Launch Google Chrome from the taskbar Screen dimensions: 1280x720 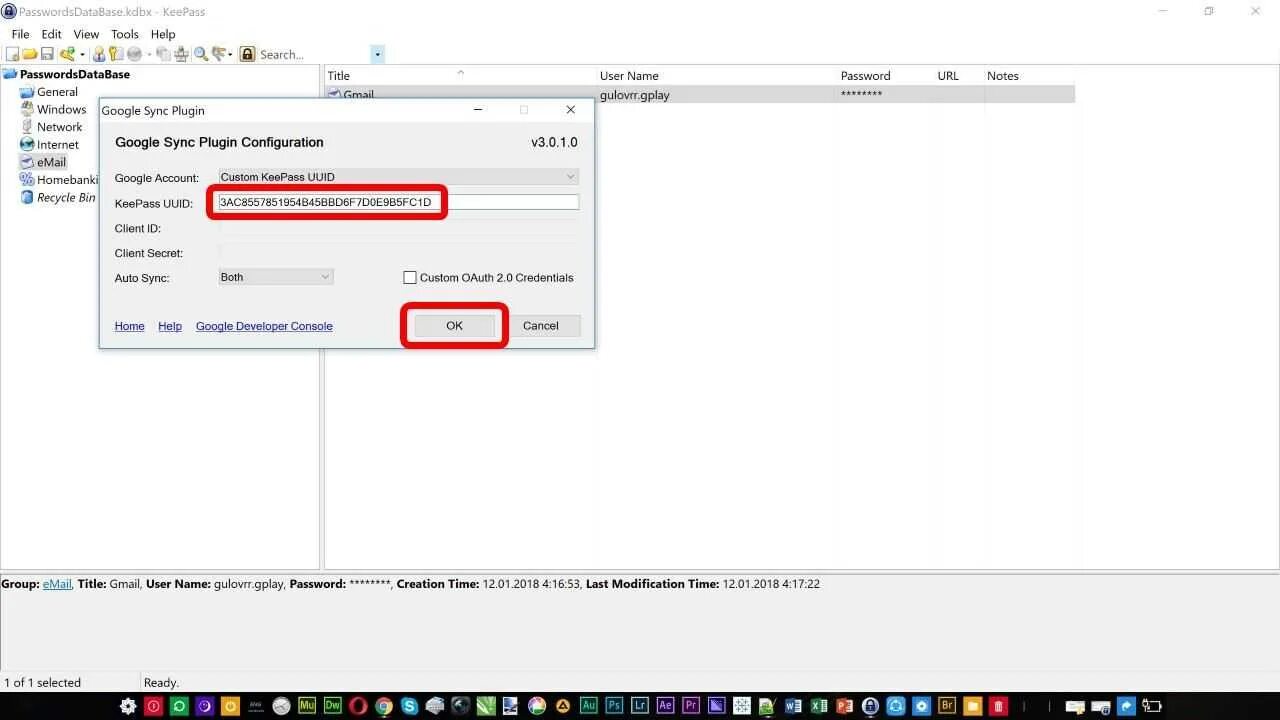click(383, 706)
